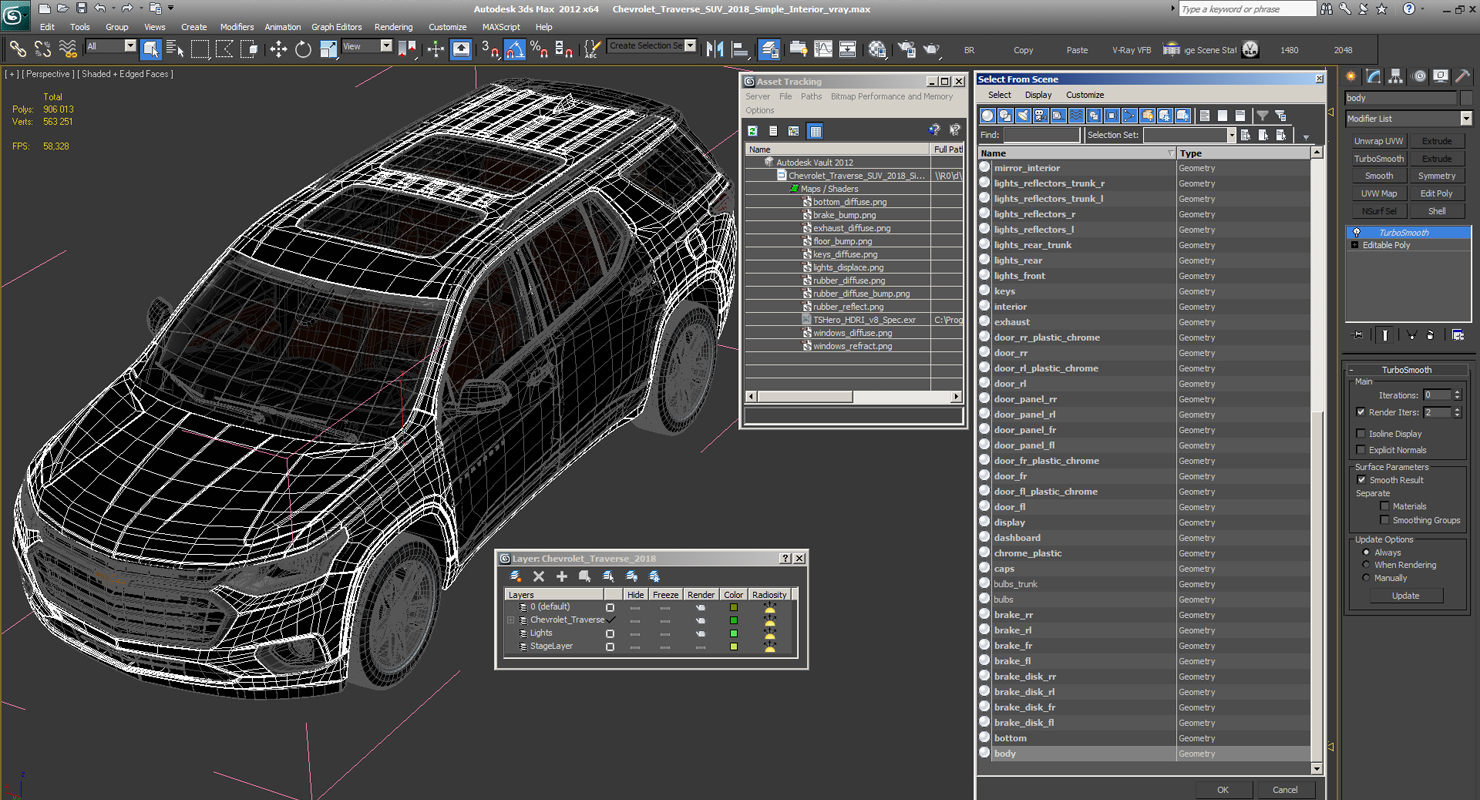Click OK in Select From Scene
1480x800 pixels.
[1222, 790]
